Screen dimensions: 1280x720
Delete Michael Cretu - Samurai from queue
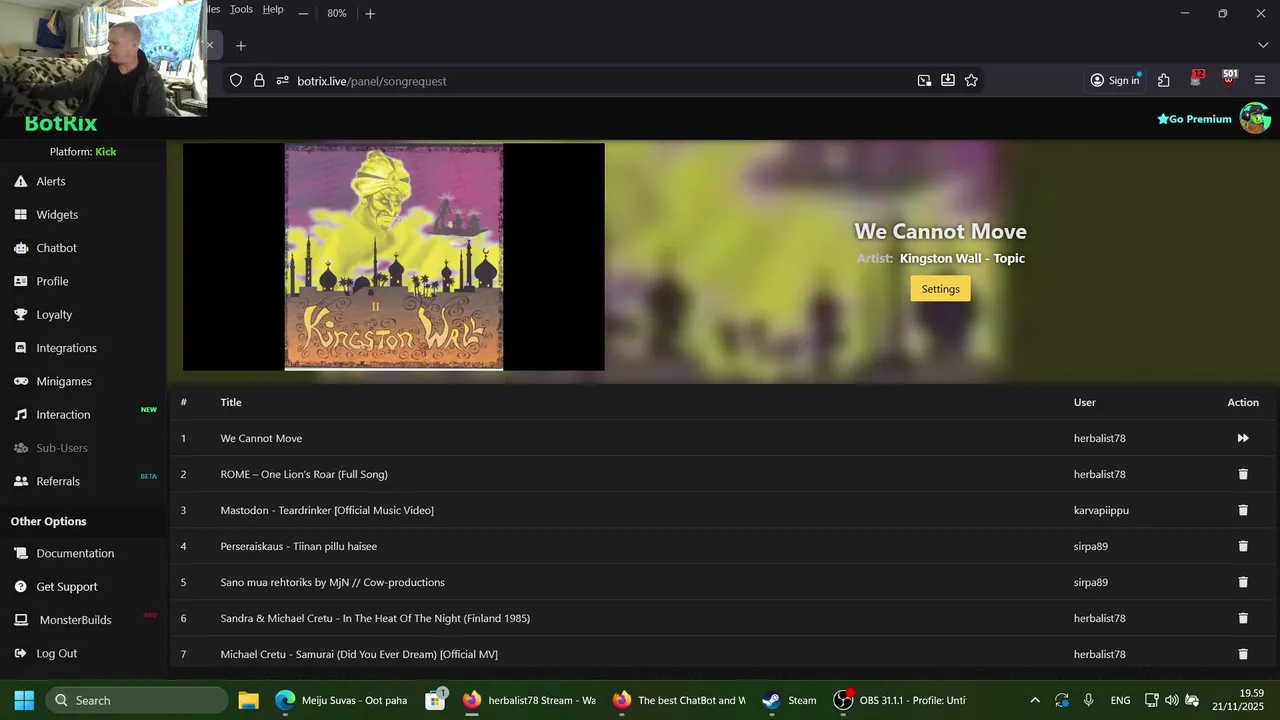click(x=1243, y=654)
